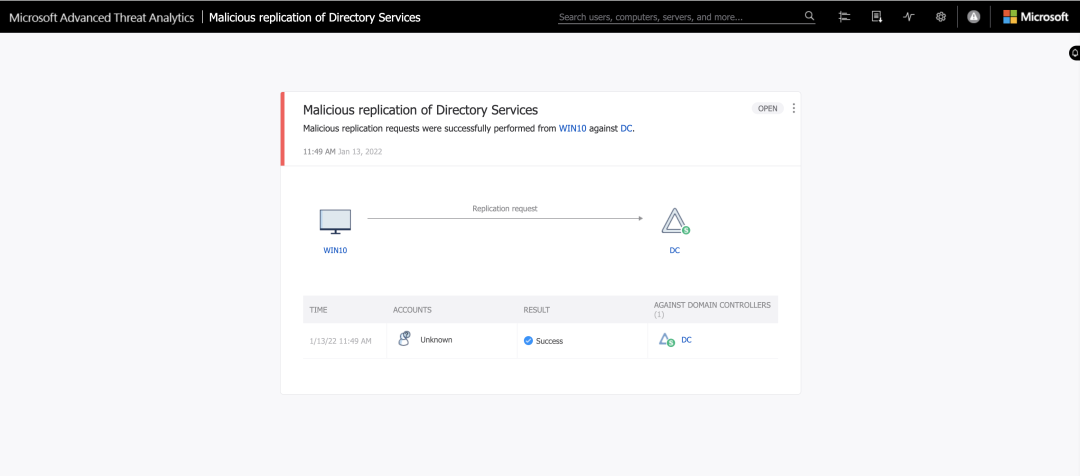Click the blue Success checkmark icon

pos(528,340)
